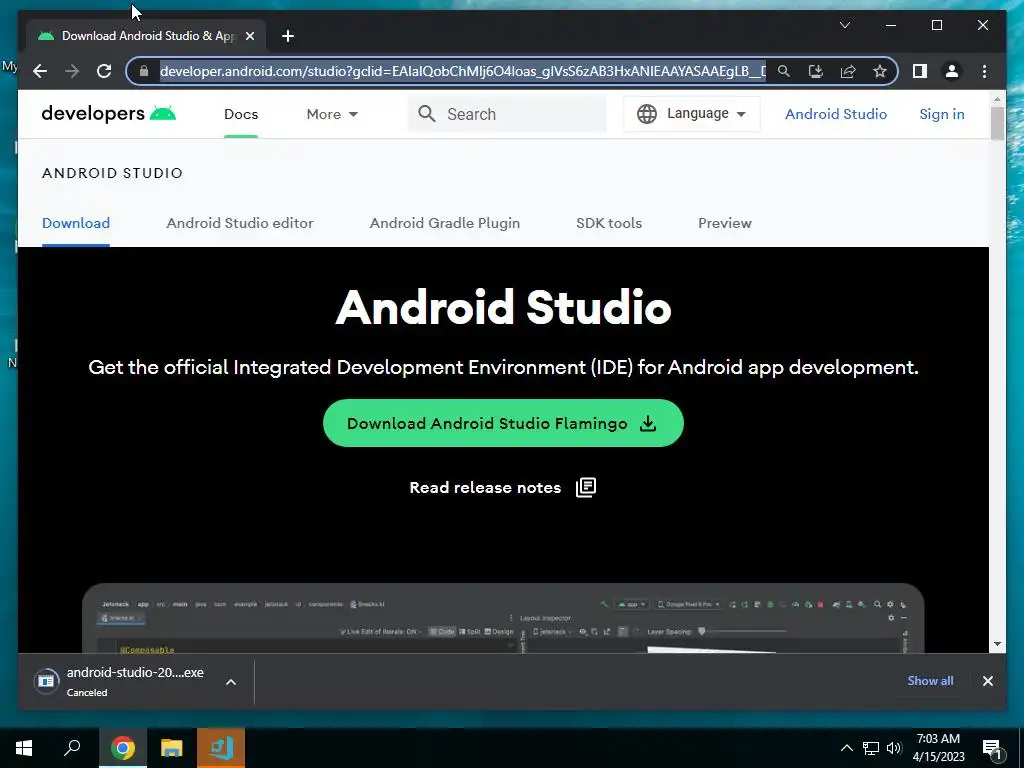This screenshot has height=768, width=1024.
Task: Click the browser forward arrow
Action: click(72, 71)
